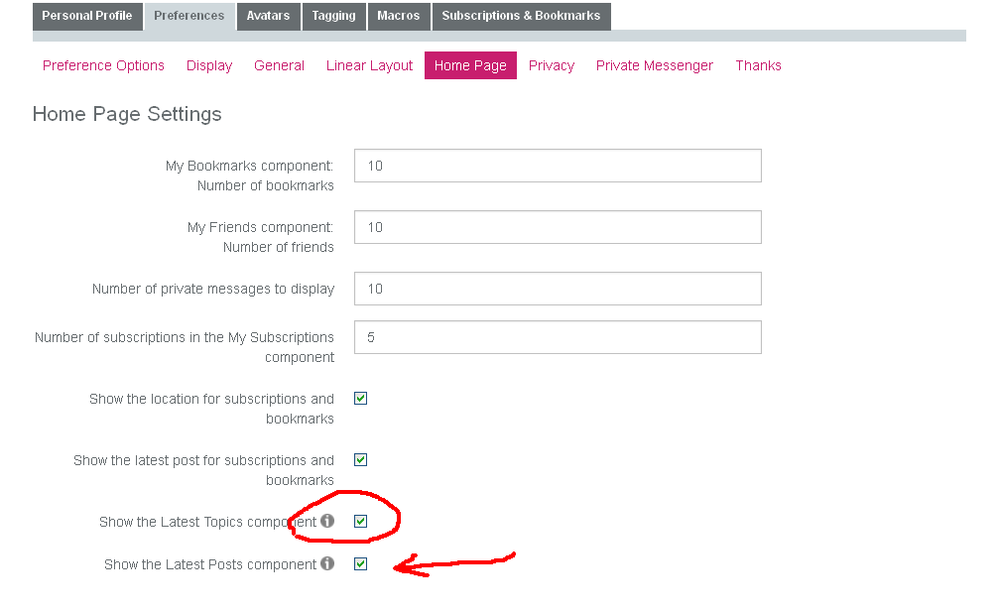Click the info icon beside Latest Topics component
The width and height of the screenshot is (999, 599).
click(328, 521)
